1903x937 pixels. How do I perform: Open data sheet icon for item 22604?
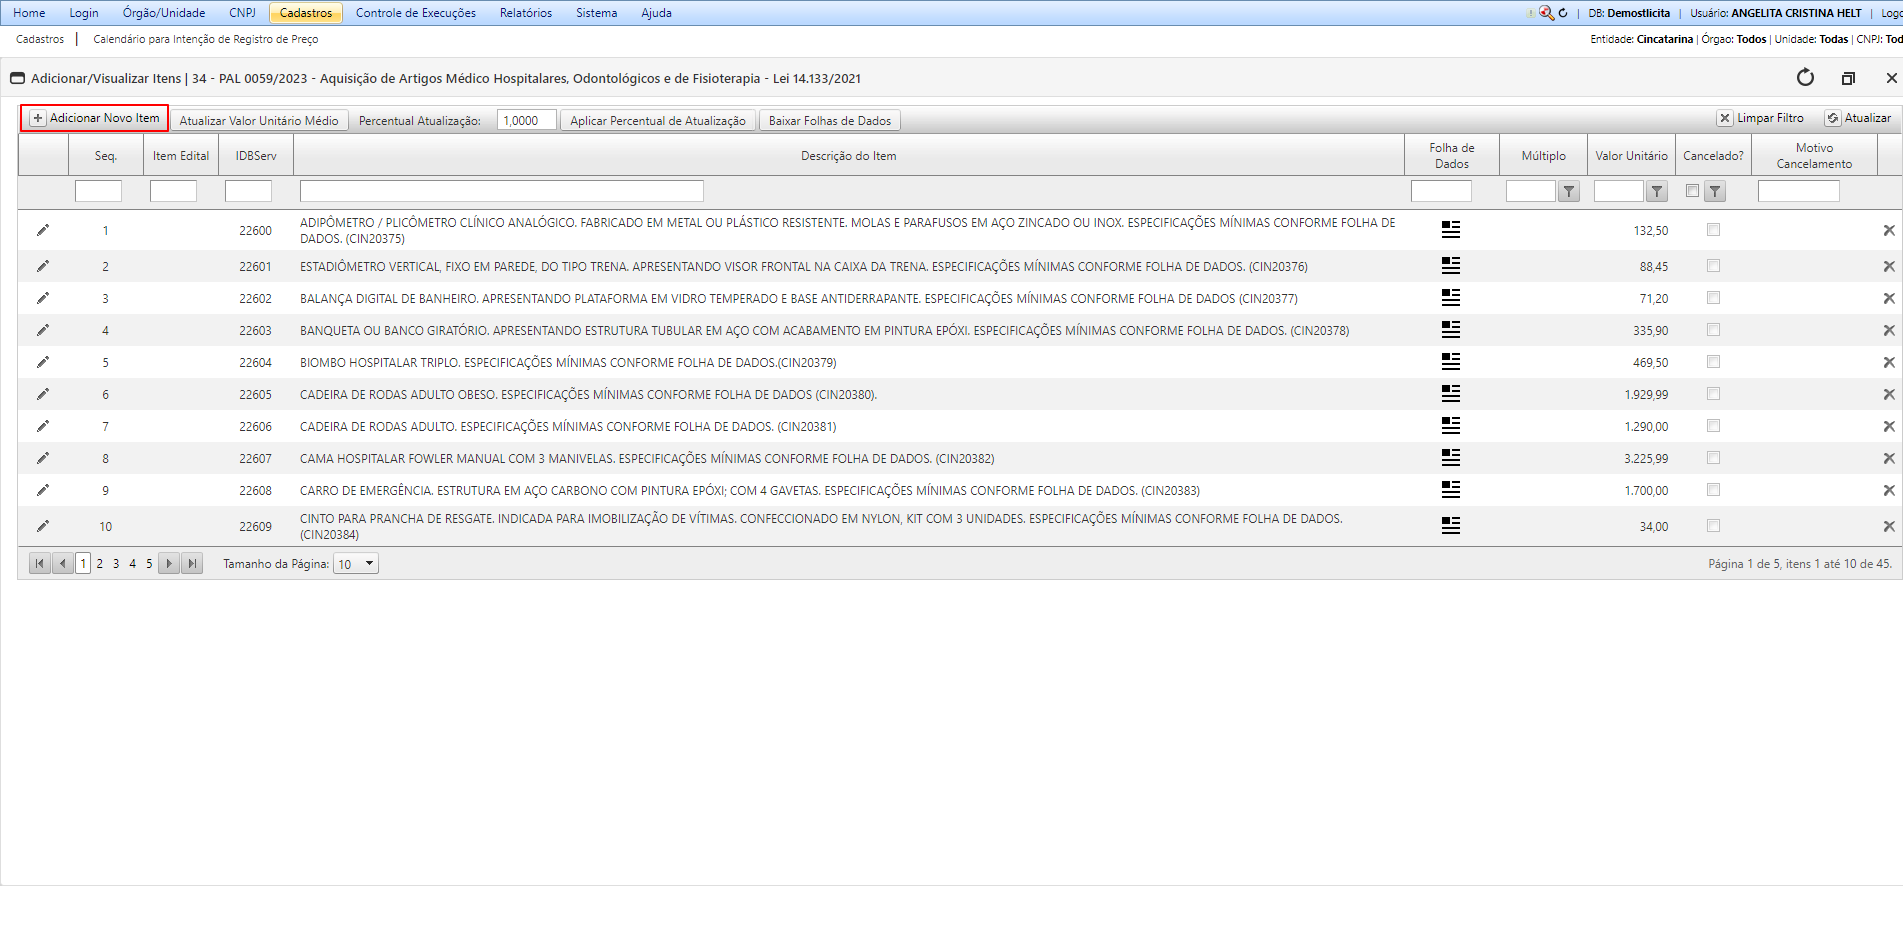[1450, 362]
